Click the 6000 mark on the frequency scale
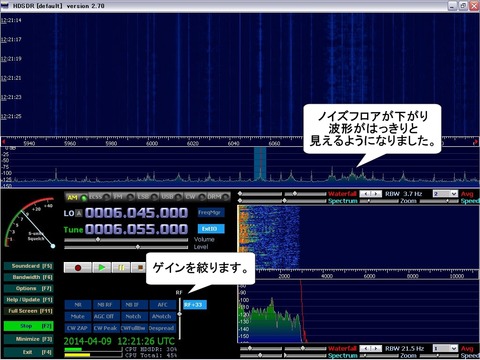The width and height of the screenshot is (480, 360). coord(152,143)
